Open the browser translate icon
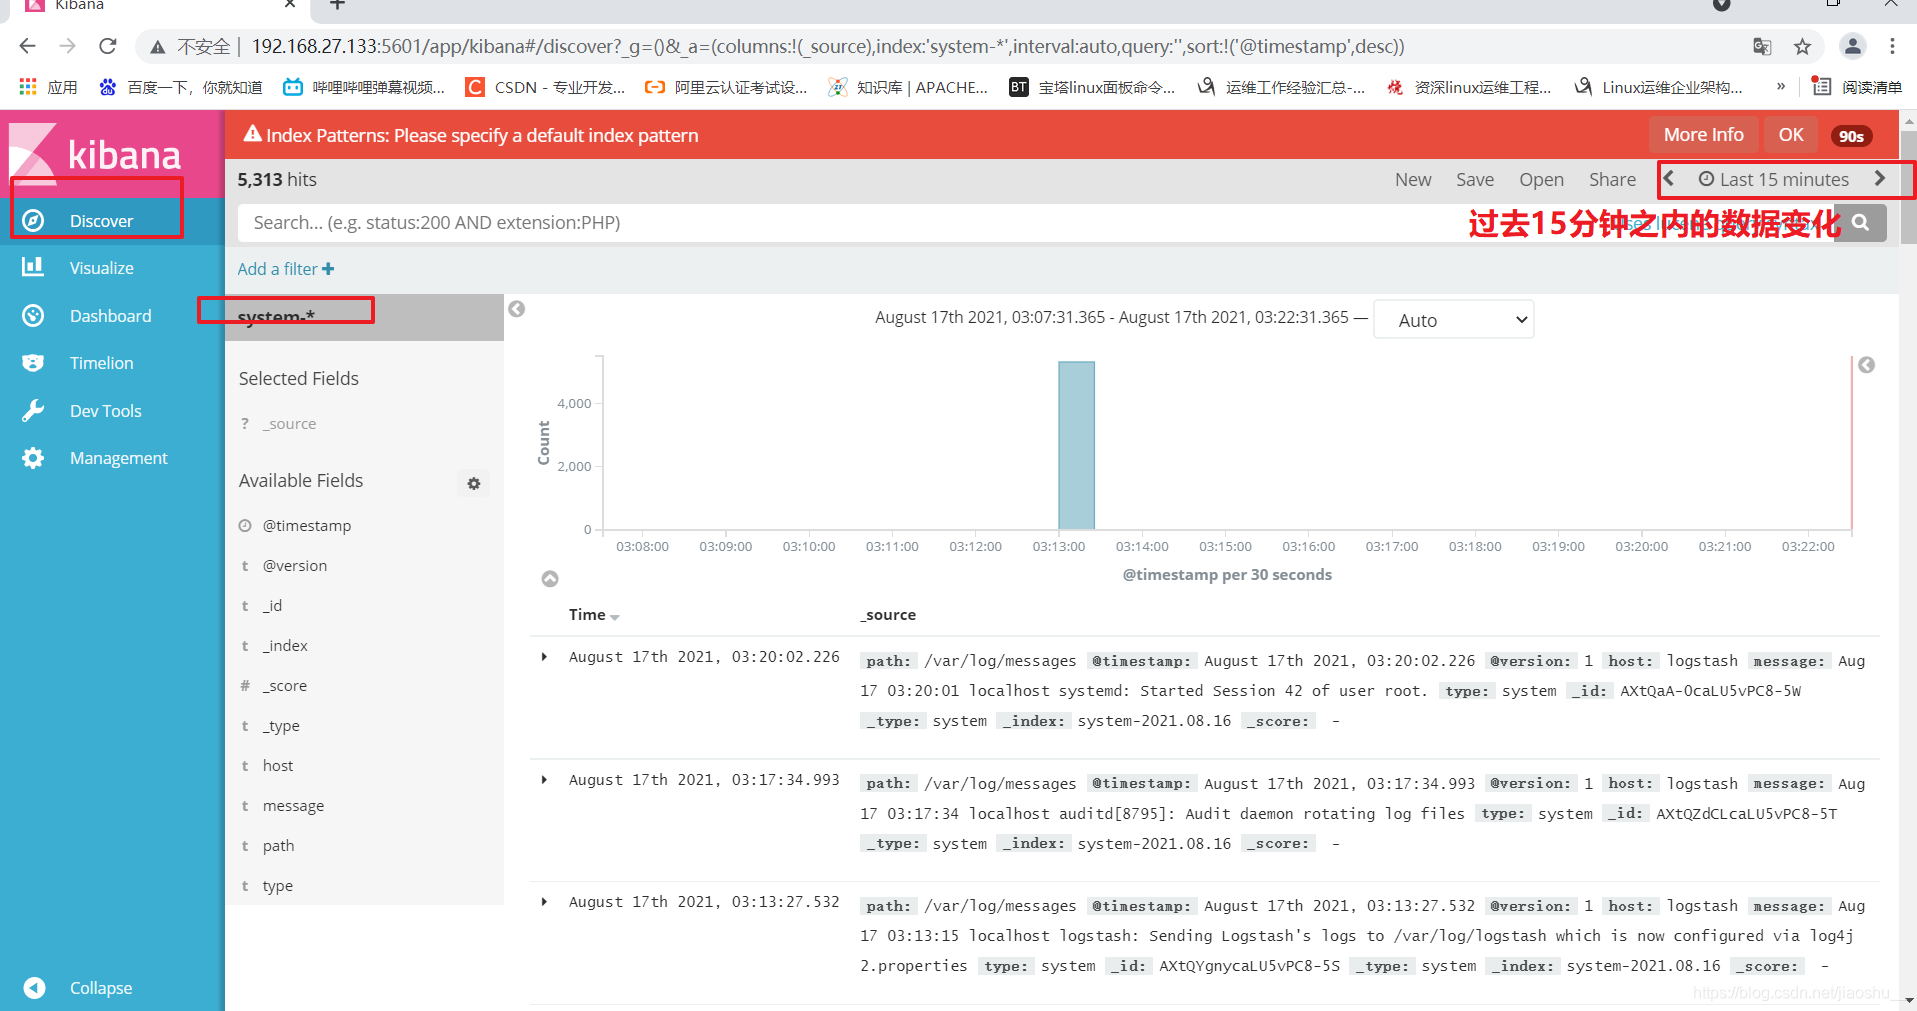 coord(1762,46)
